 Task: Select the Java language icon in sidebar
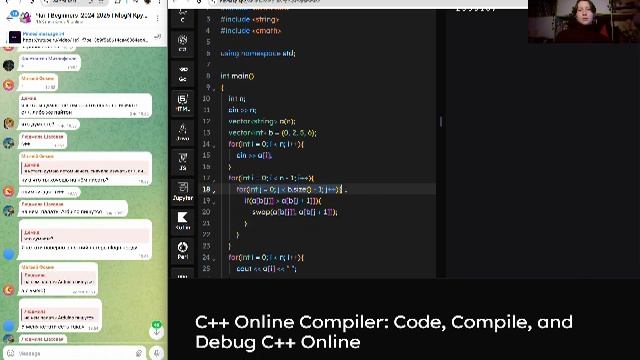point(182,132)
